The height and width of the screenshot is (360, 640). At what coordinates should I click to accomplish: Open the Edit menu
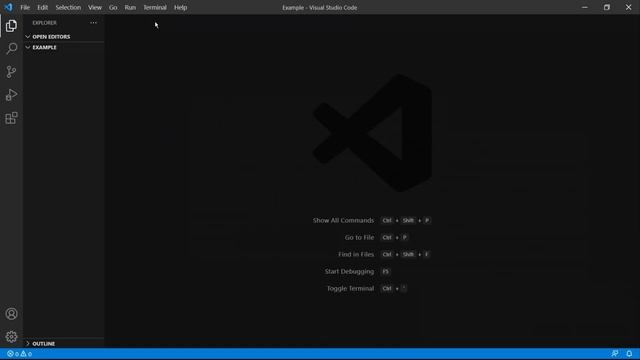(42, 7)
